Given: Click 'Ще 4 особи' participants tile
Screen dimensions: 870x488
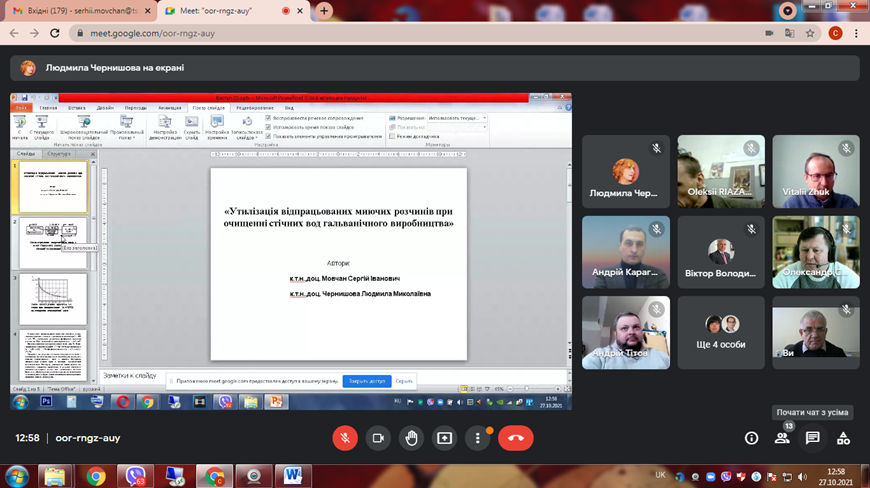Looking at the screenshot, I should (721, 333).
